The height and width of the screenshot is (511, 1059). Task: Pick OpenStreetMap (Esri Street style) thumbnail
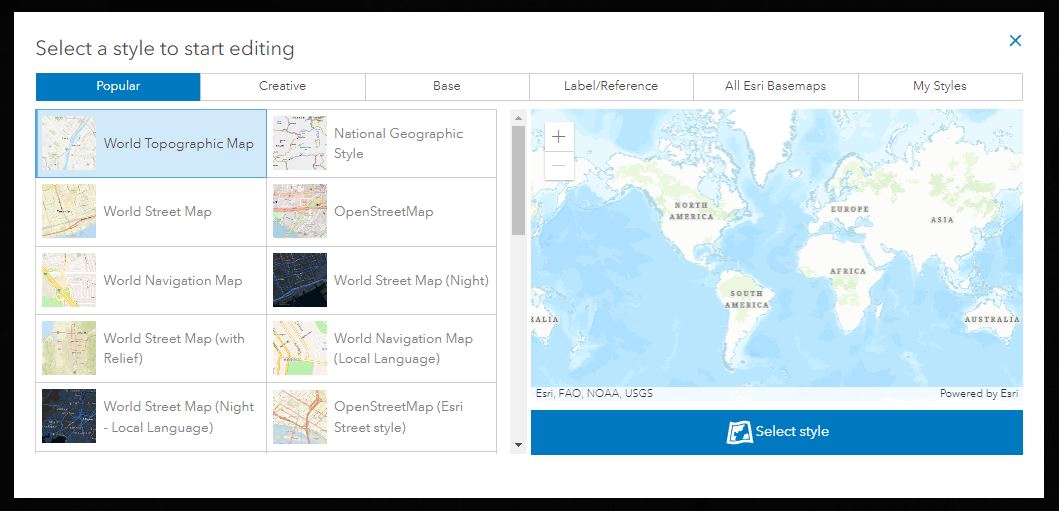point(300,416)
